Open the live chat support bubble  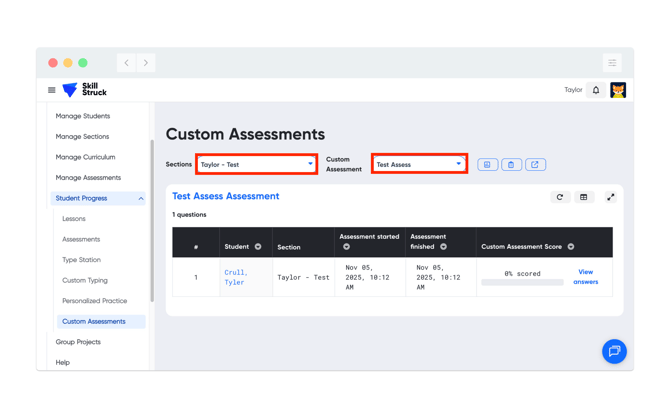[x=614, y=351]
